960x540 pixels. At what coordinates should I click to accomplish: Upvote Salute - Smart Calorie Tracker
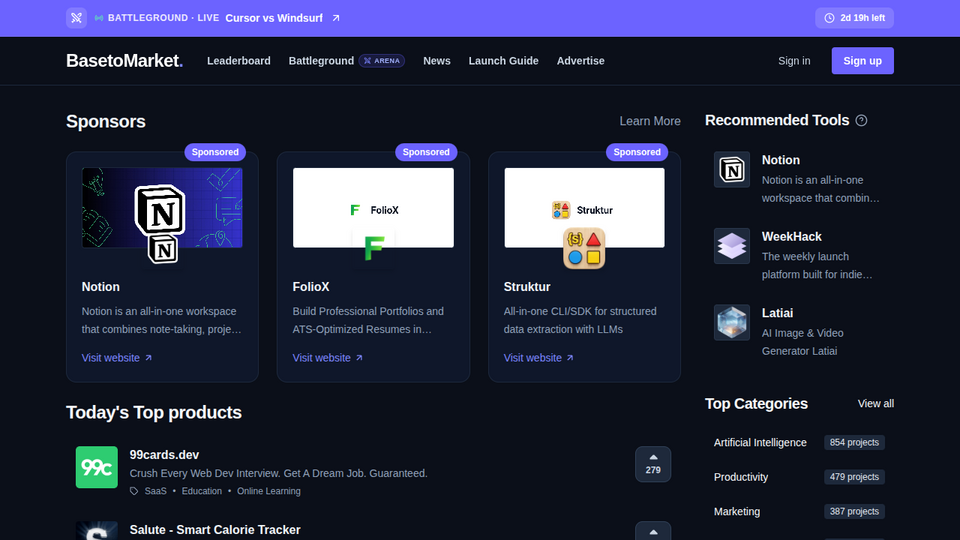[x=653, y=531]
